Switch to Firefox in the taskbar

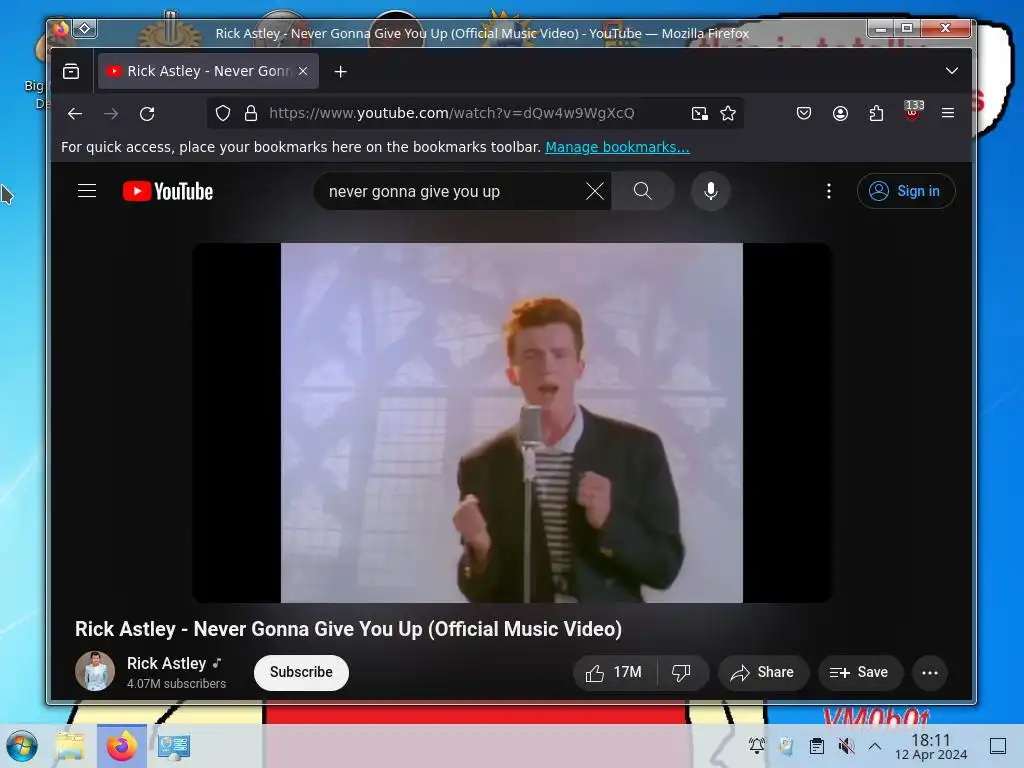[x=121, y=746]
